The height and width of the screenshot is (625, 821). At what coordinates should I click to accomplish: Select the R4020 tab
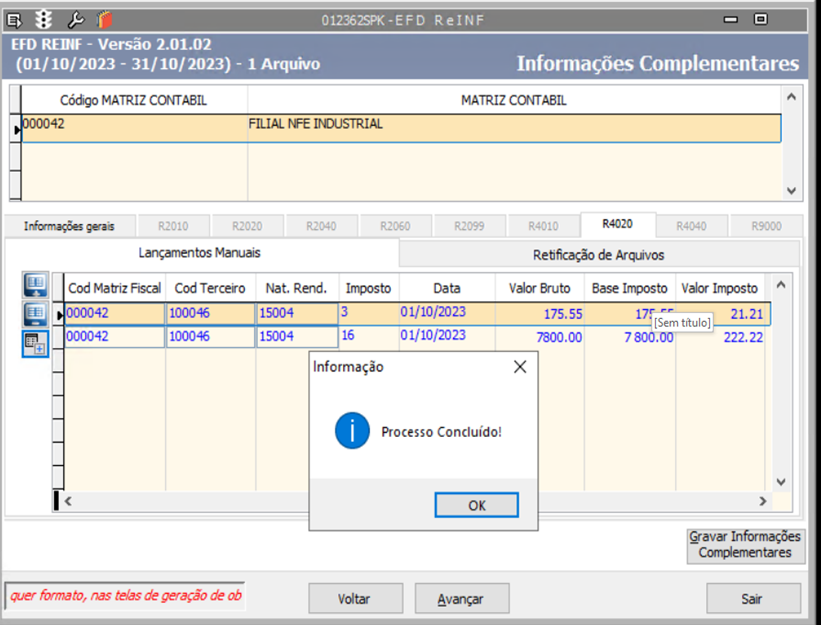[x=617, y=224]
